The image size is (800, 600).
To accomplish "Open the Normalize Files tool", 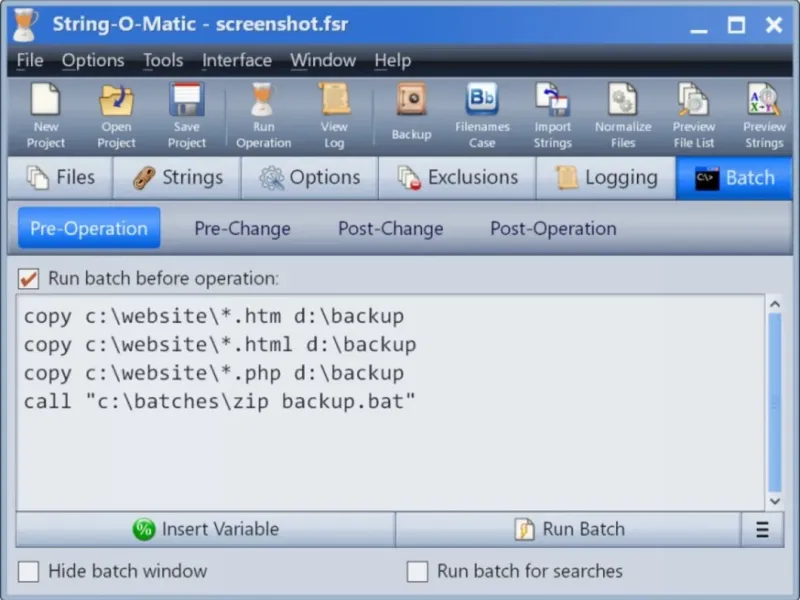I will (623, 117).
